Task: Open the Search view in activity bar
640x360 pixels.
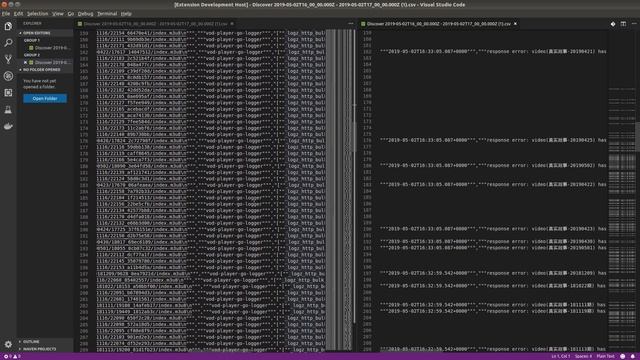Action: [8, 42]
